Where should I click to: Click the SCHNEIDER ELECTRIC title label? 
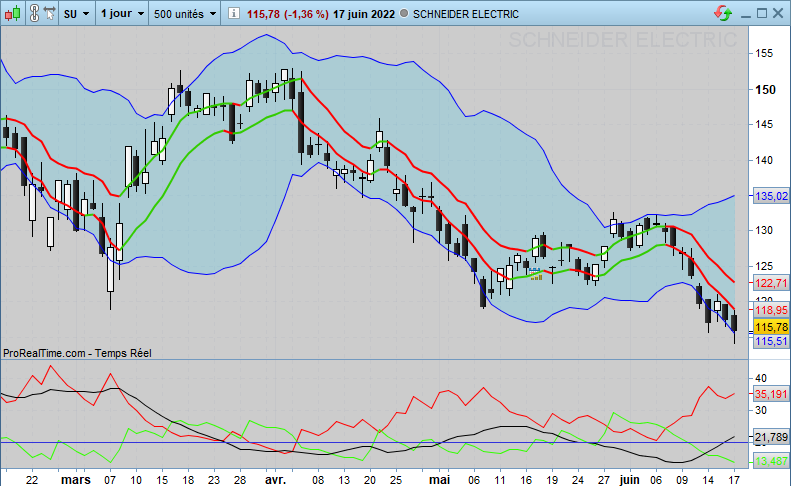click(x=466, y=14)
